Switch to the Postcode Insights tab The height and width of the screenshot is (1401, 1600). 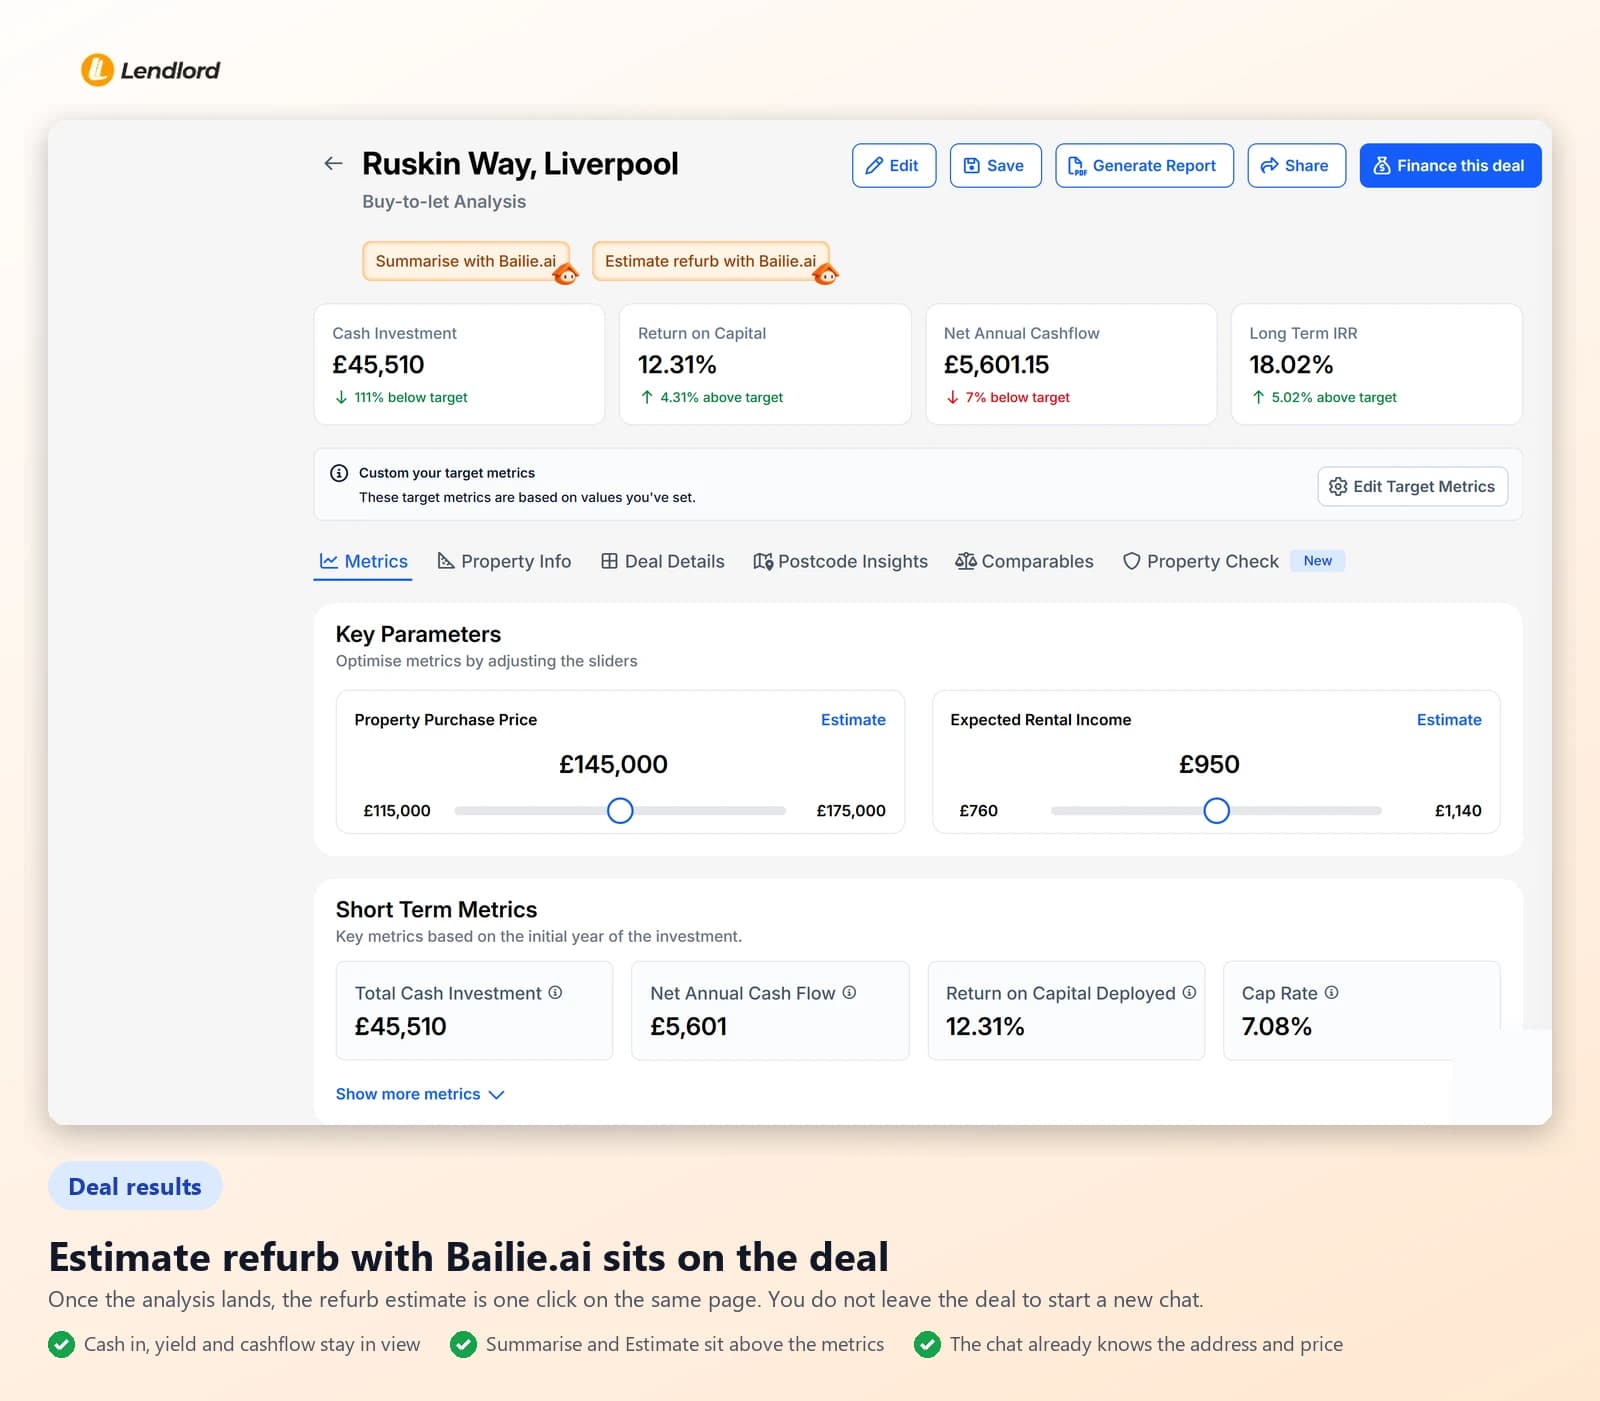840,561
